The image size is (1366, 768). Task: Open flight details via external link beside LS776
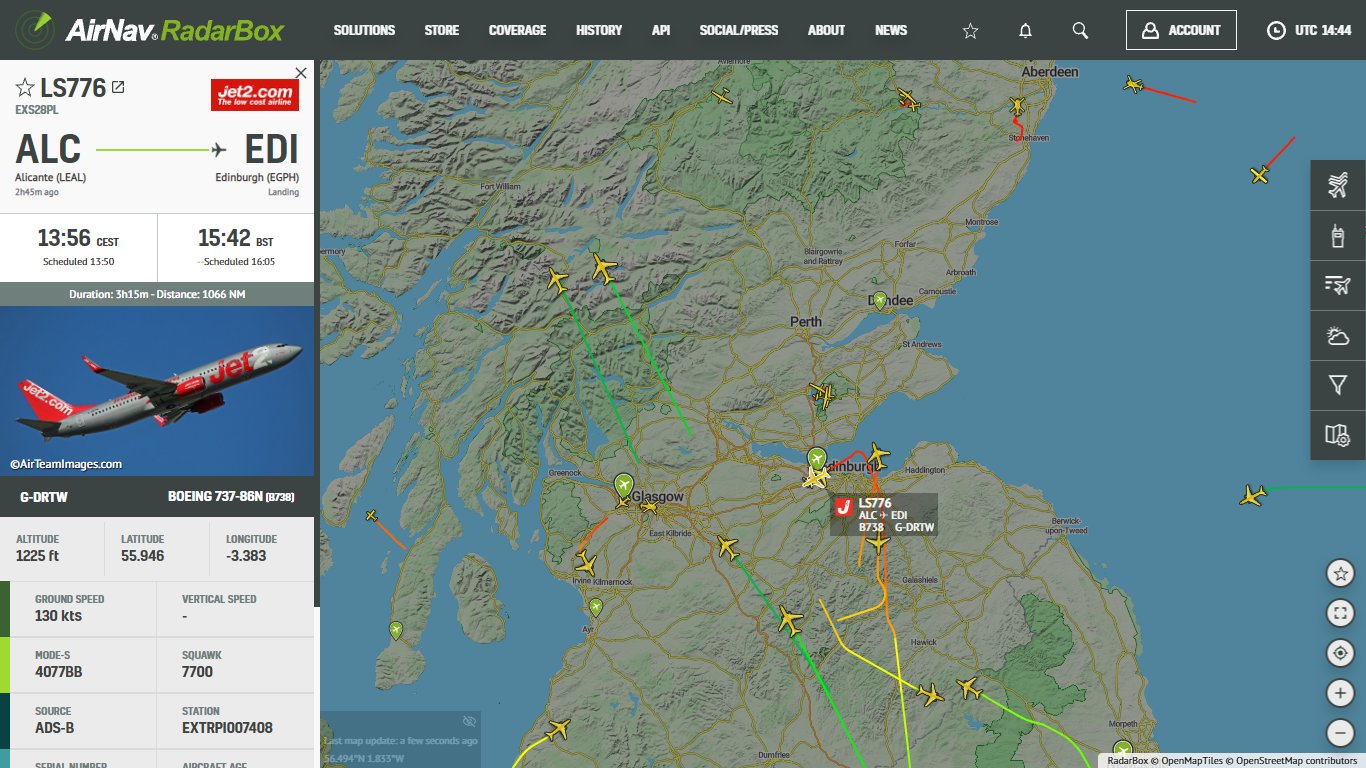coord(119,87)
